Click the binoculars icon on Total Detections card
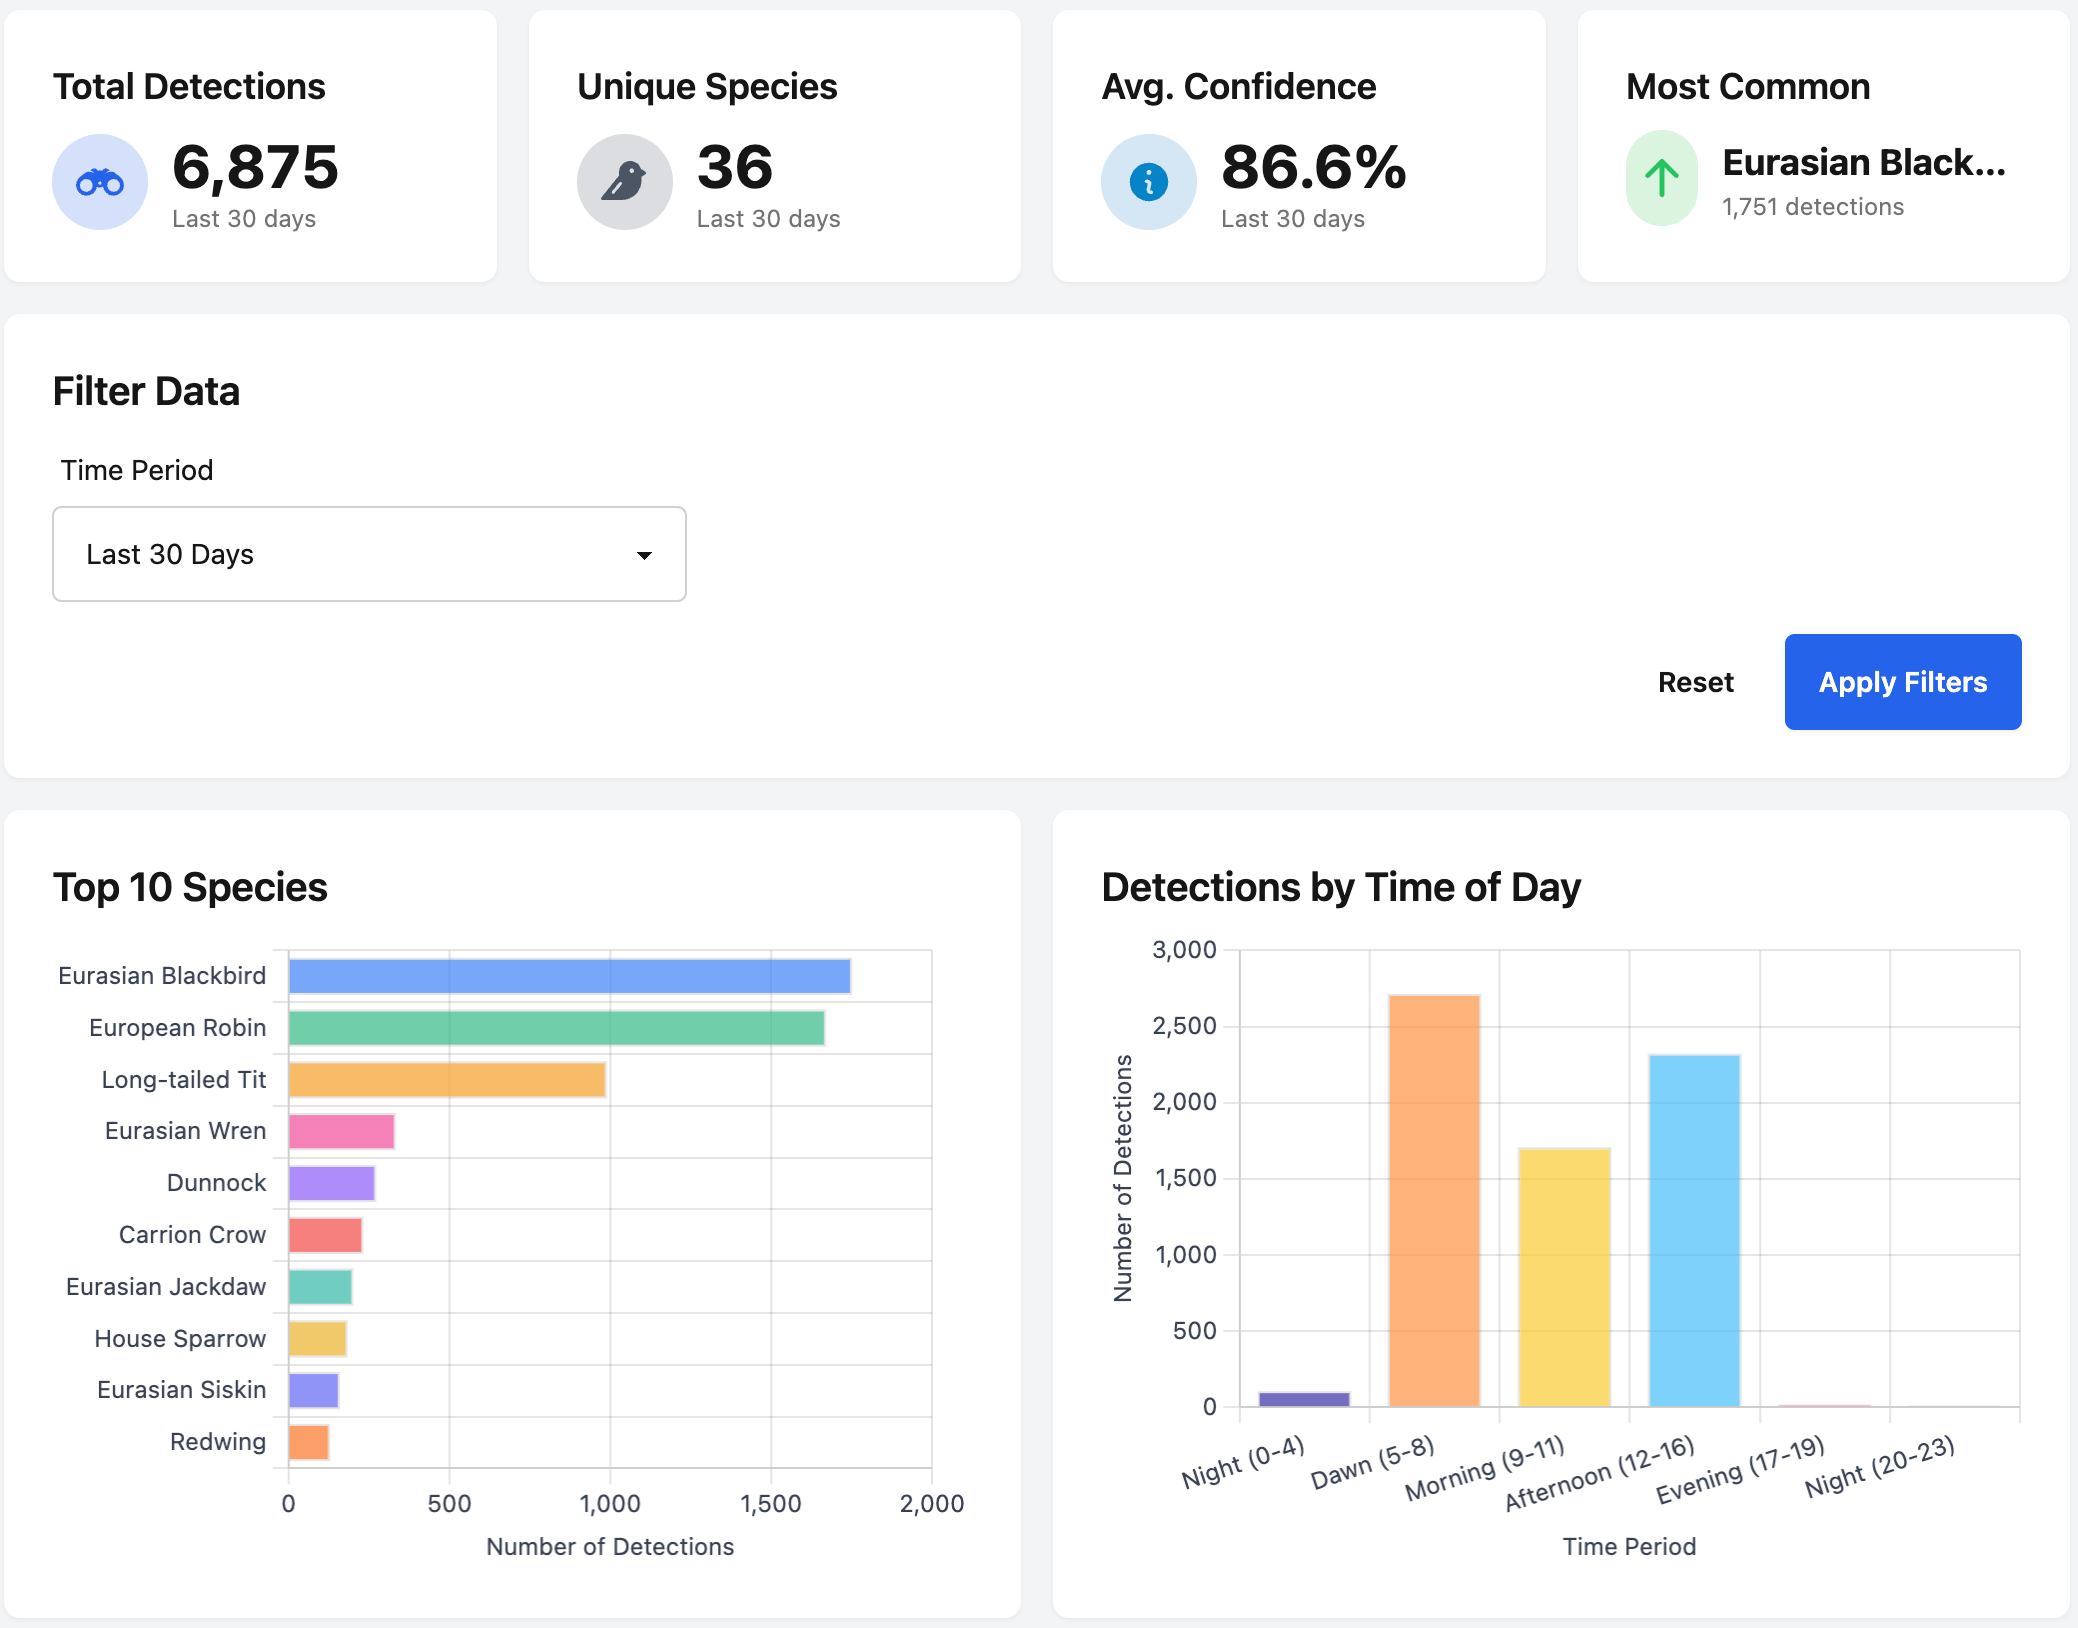 (x=100, y=181)
